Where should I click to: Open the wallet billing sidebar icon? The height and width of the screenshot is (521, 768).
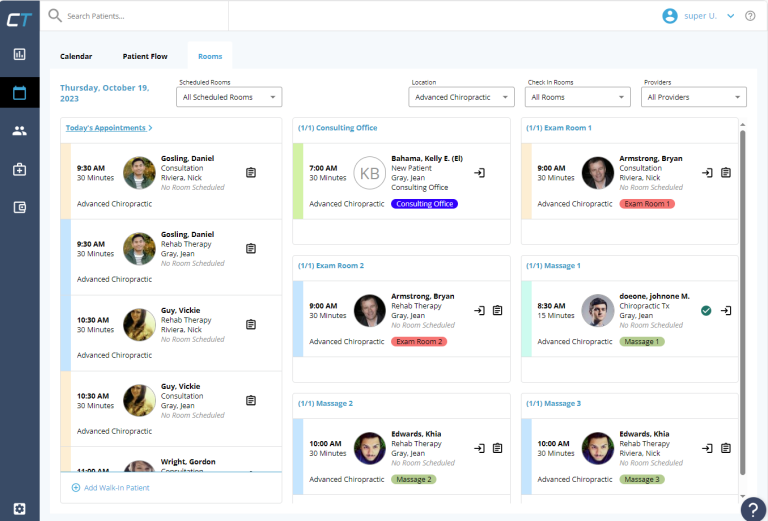(19, 207)
